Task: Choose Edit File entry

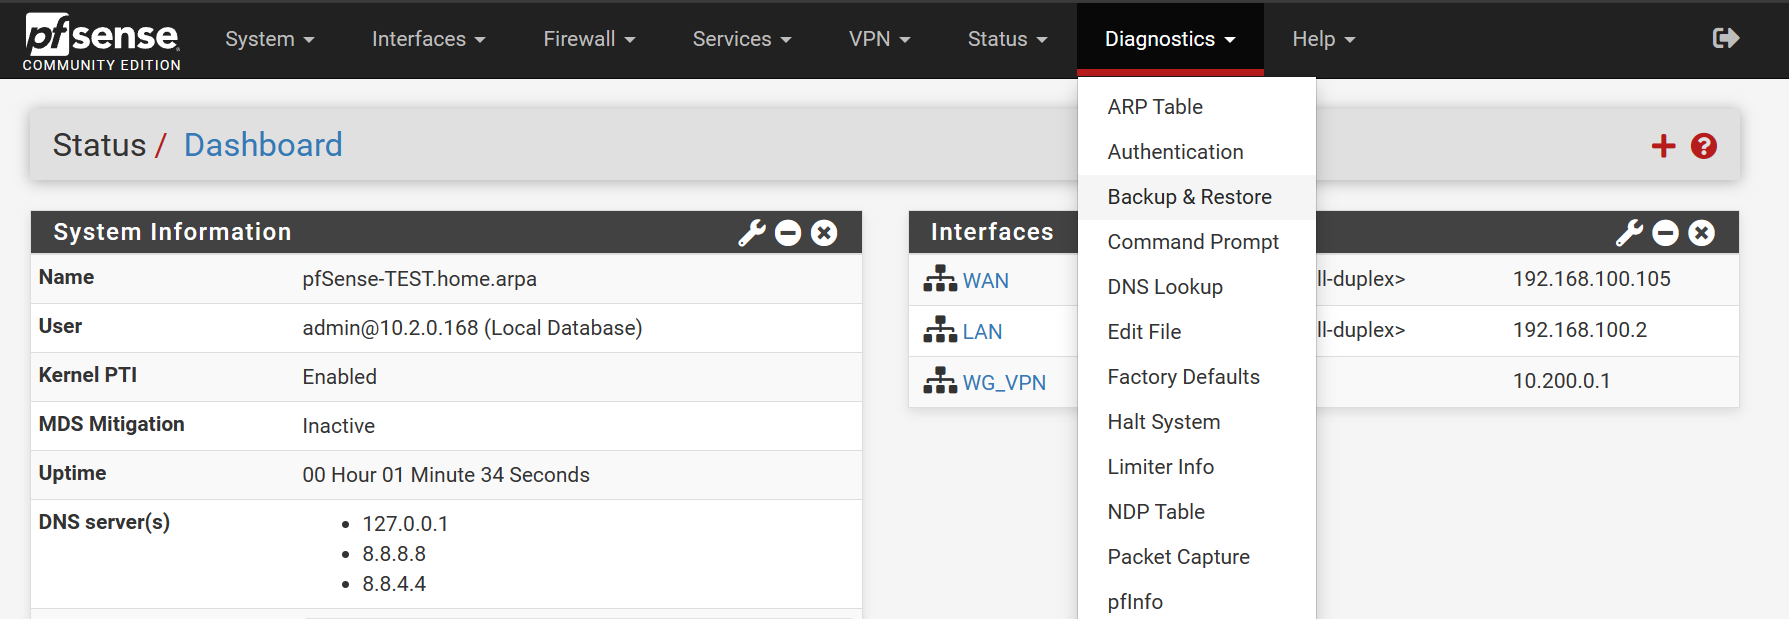Action: (x=1197, y=332)
